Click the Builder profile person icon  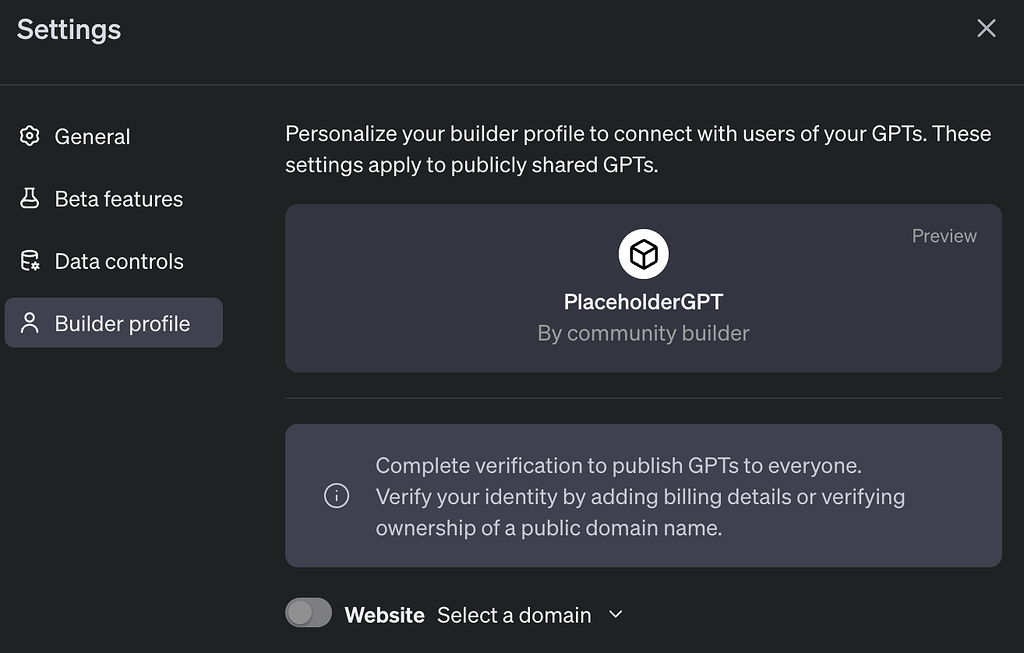click(x=29, y=323)
